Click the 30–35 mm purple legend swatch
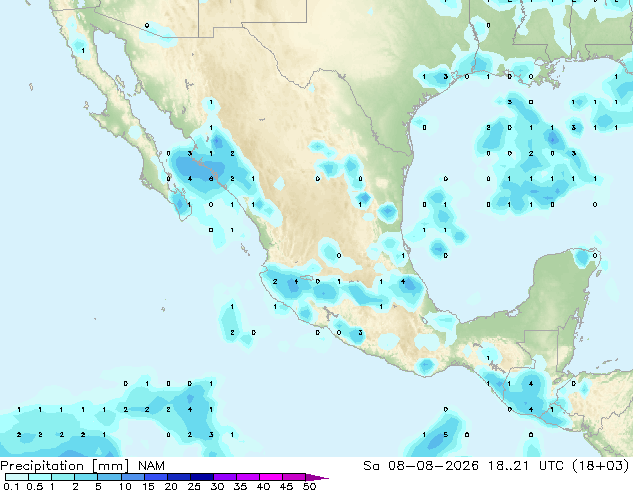Image resolution: width=634 pixels, height=490 pixels. (224, 477)
